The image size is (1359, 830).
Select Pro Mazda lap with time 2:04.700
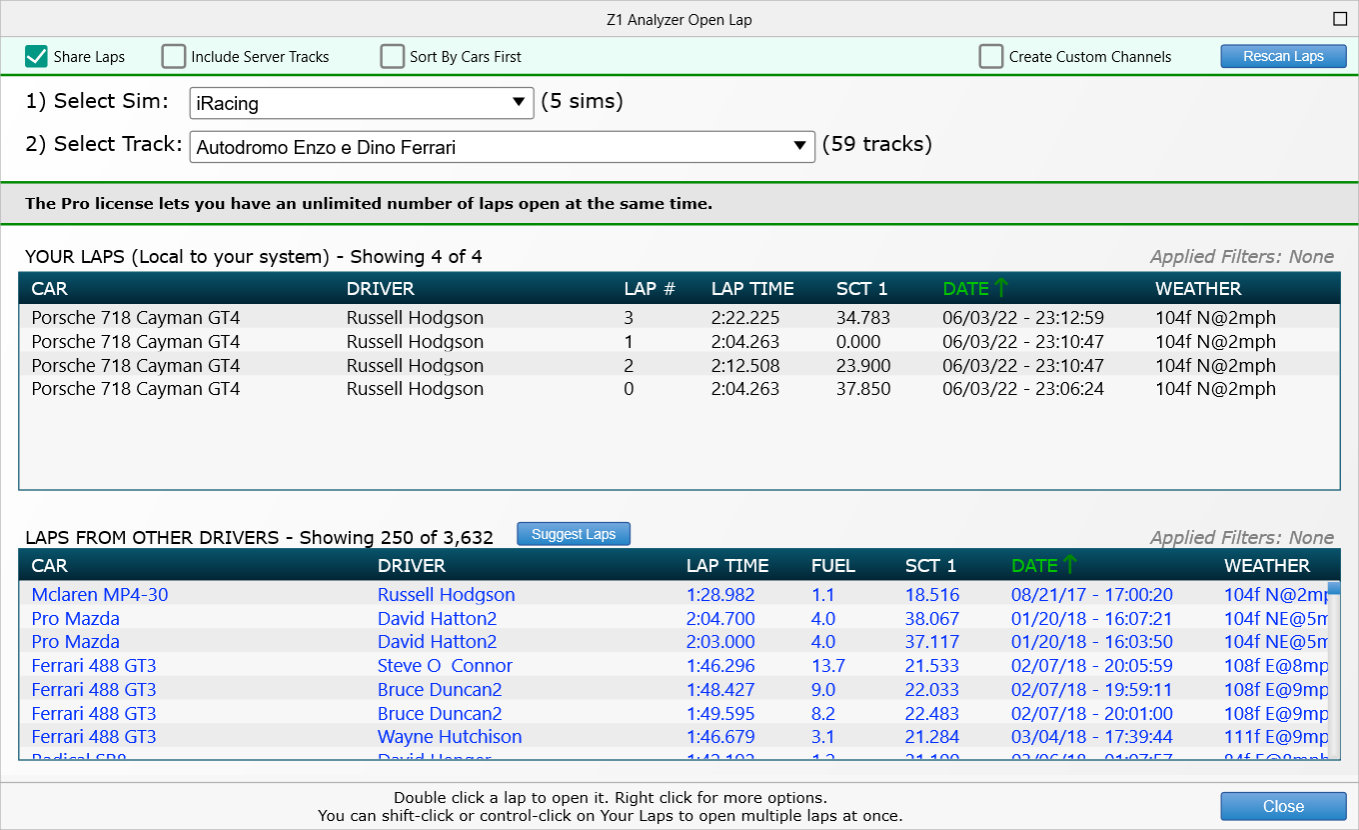click(673, 619)
